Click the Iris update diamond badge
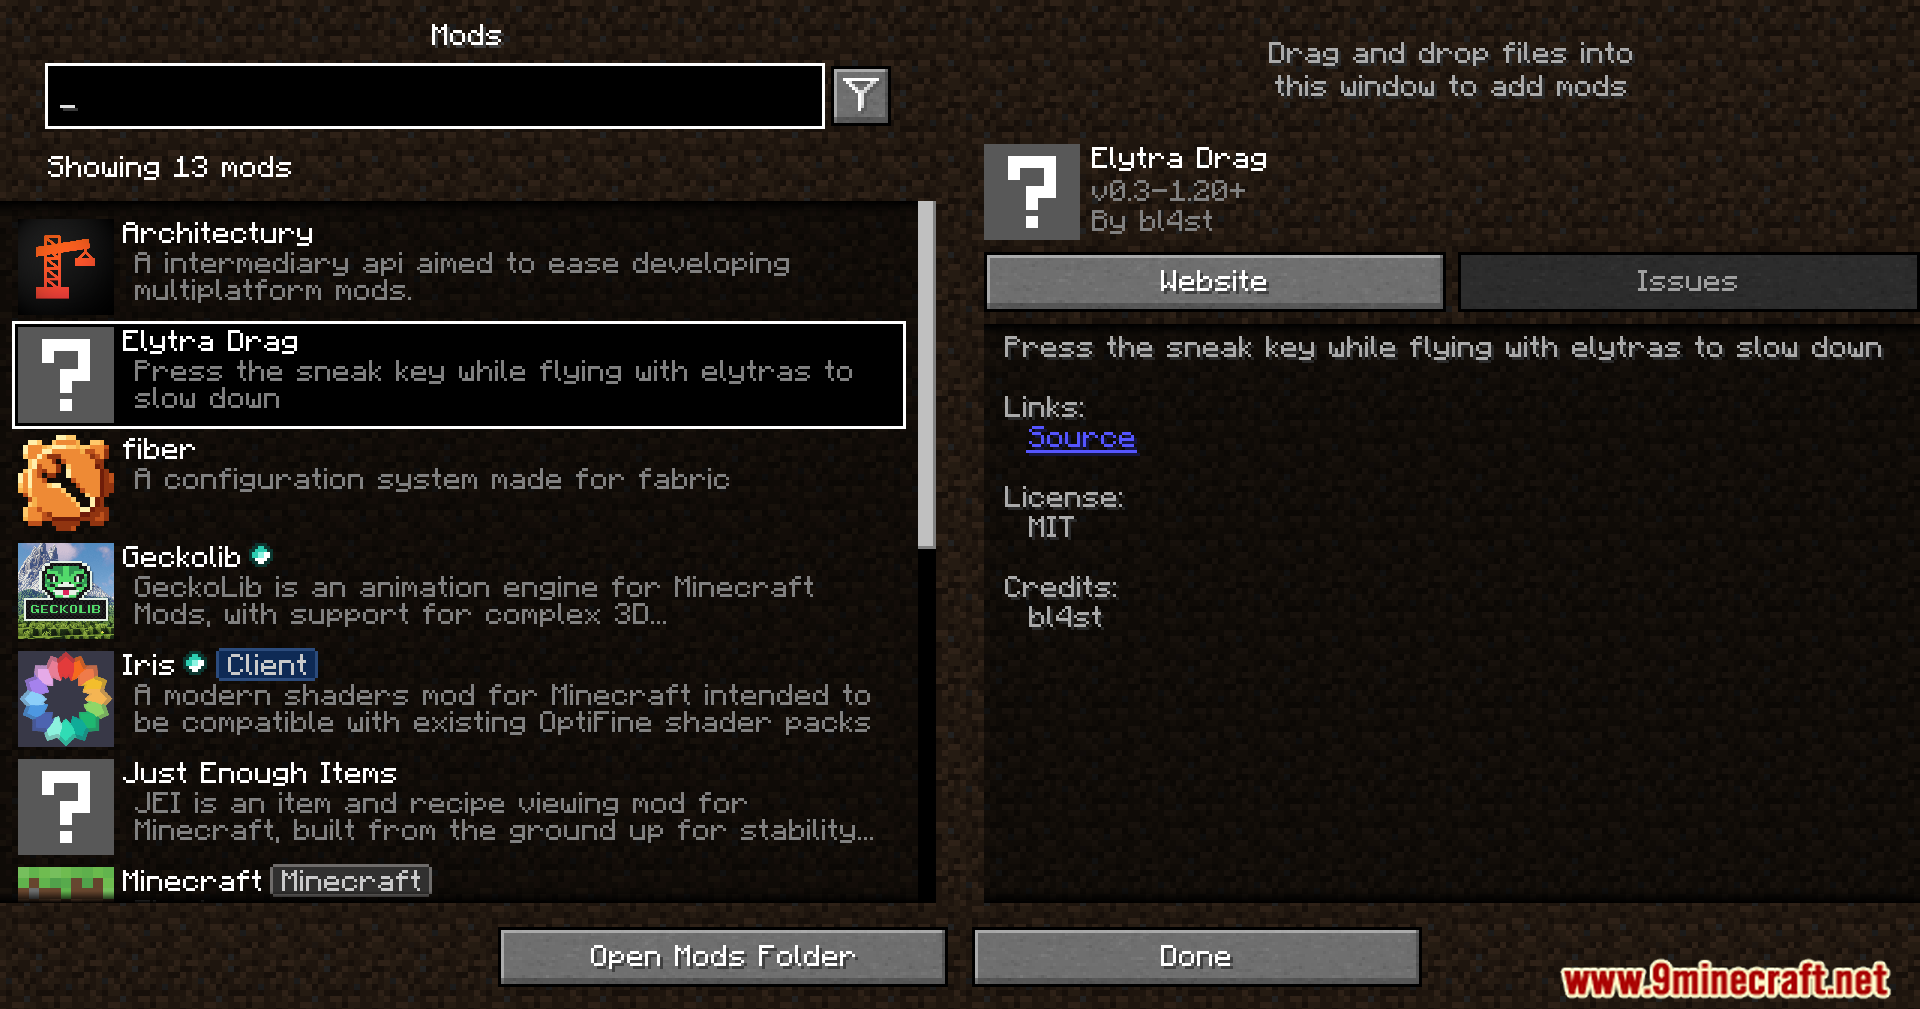This screenshot has width=1920, height=1009. coord(195,663)
